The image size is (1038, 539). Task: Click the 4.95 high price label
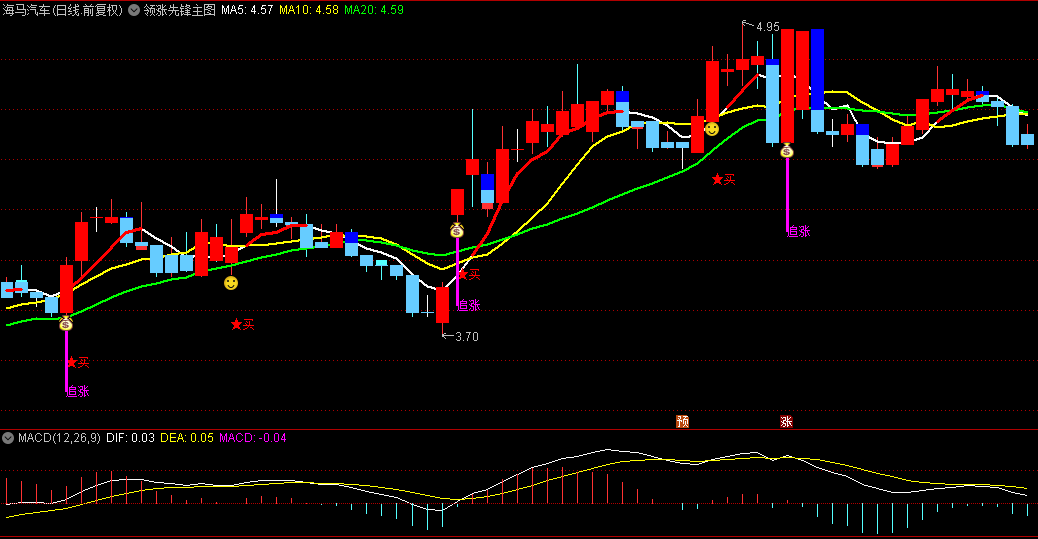click(768, 26)
